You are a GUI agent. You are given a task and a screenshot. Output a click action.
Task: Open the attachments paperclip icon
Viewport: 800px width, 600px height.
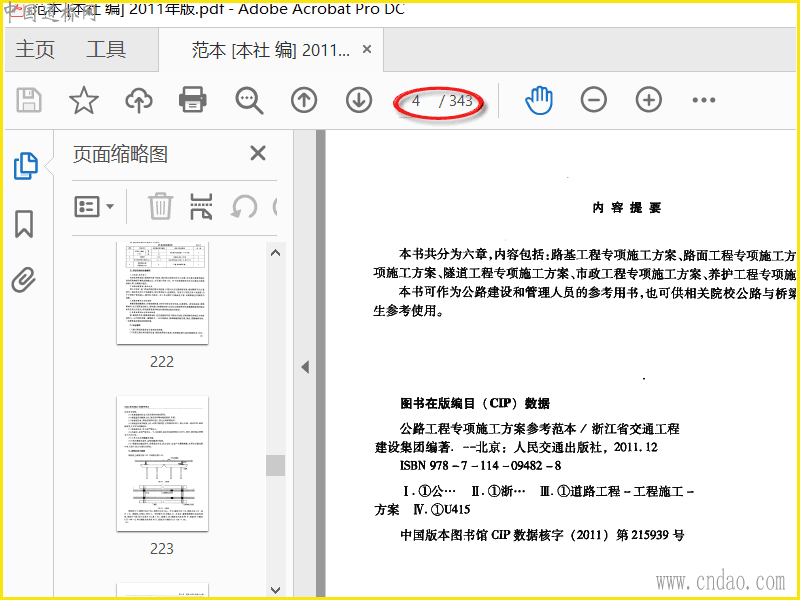[x=24, y=280]
